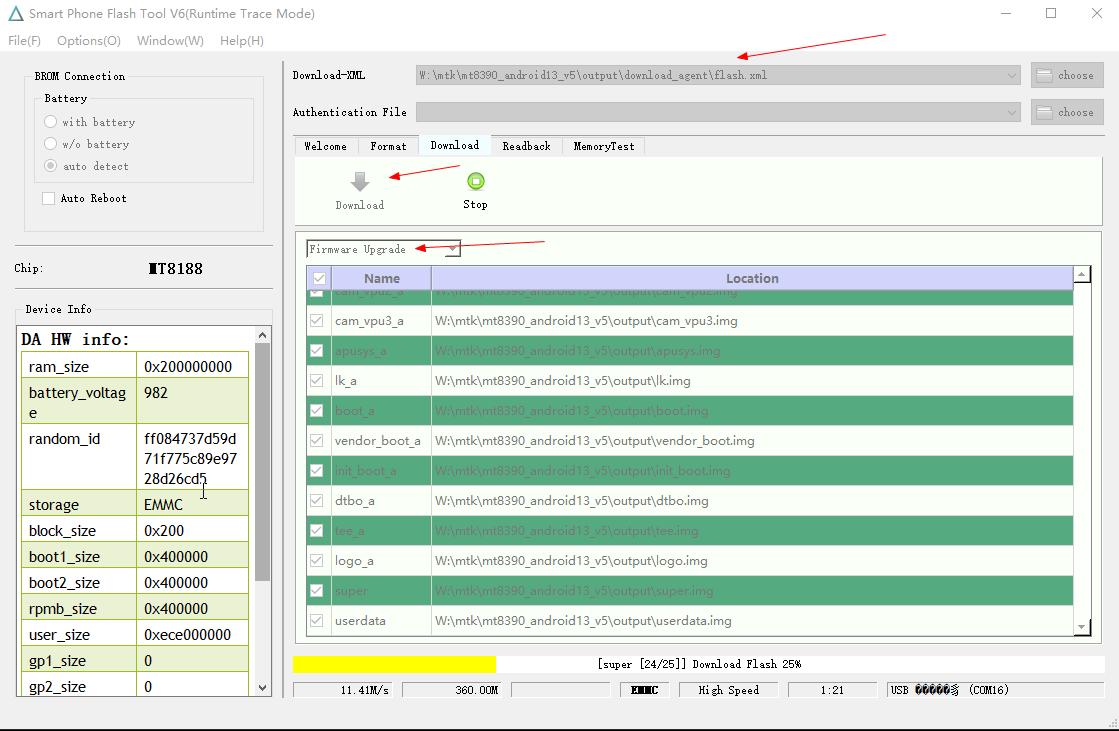1119x731 pixels.
Task: Click the yellow download progress bar
Action: [394, 664]
